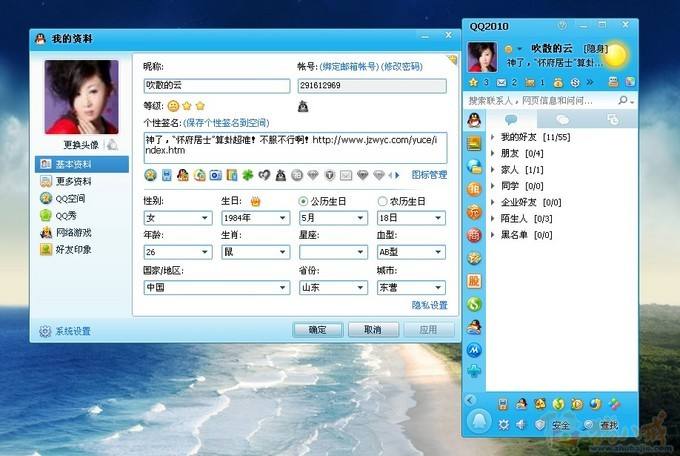The width and height of the screenshot is (680, 456).
Task: Click right arrow to show more profile icons
Action: pos(397,175)
